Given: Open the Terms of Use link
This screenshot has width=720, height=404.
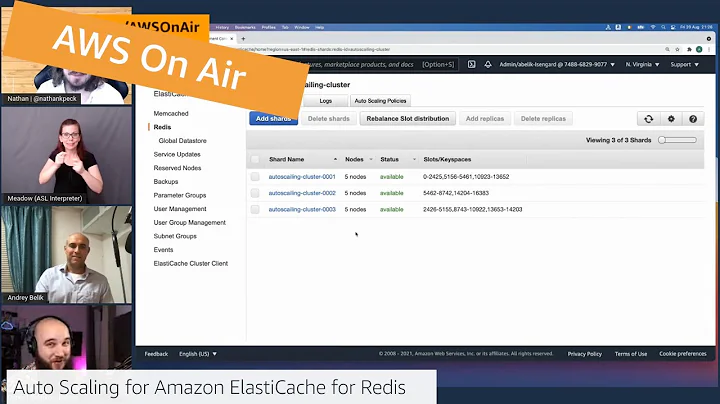Looking at the screenshot, I should pos(631,354).
